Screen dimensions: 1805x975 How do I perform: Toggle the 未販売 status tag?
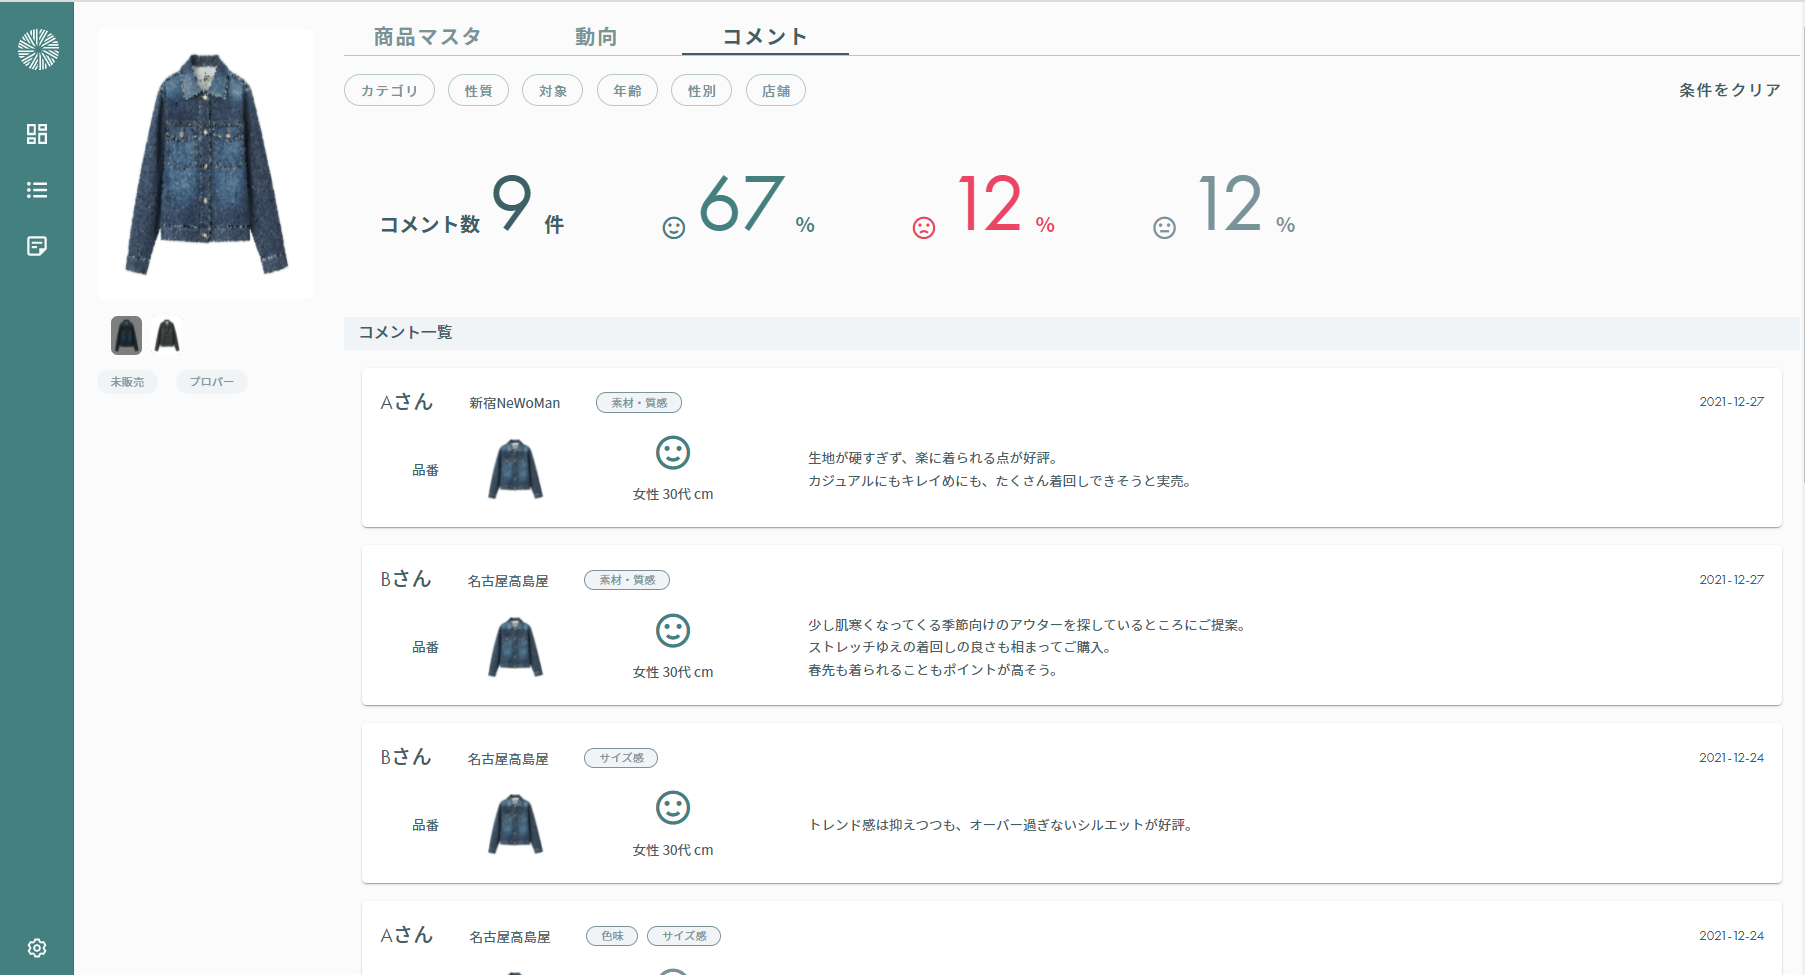point(127,381)
